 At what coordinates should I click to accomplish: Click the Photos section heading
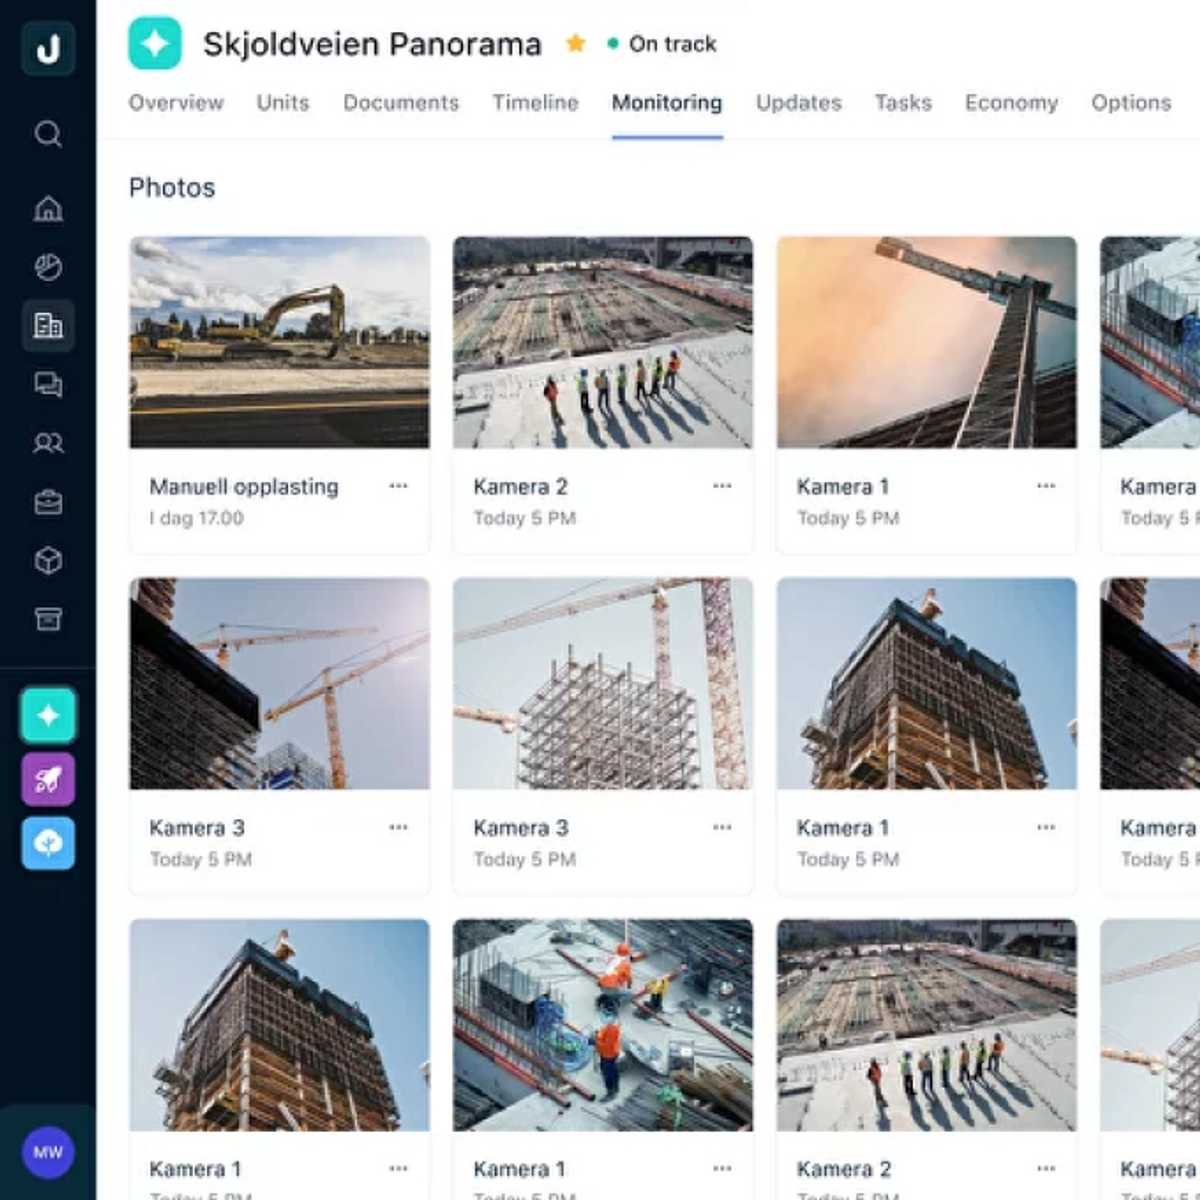172,188
